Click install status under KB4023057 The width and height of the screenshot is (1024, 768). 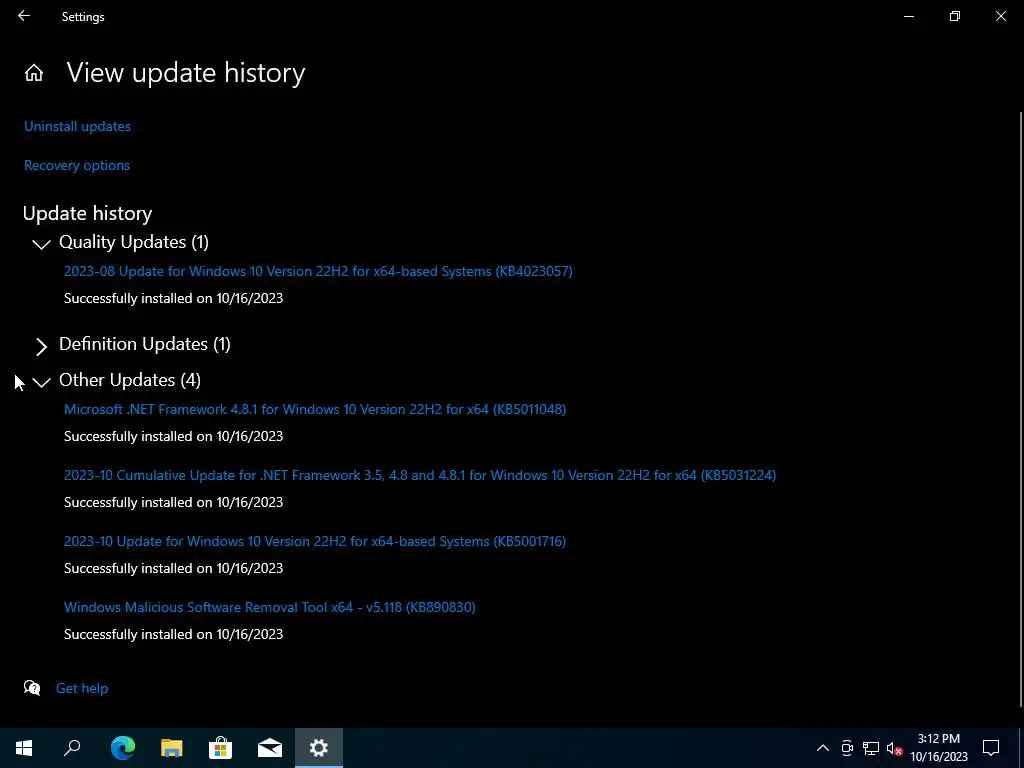pyautogui.click(x=174, y=298)
